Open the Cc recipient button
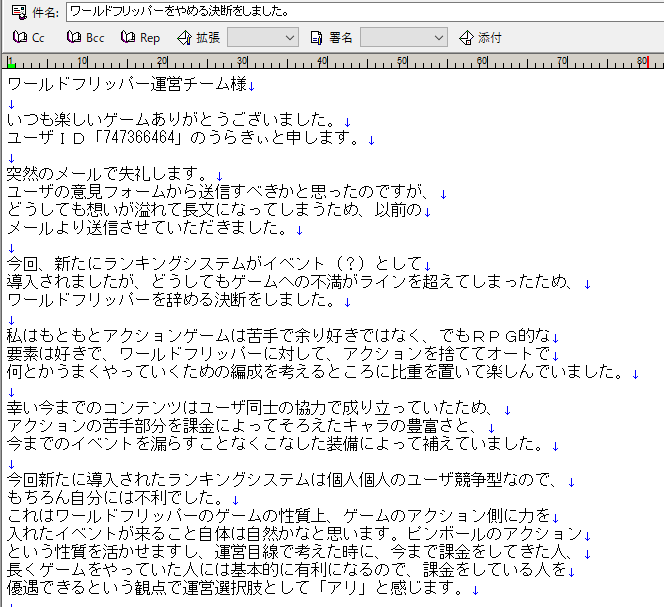The height and width of the screenshot is (607, 664). click(28, 38)
